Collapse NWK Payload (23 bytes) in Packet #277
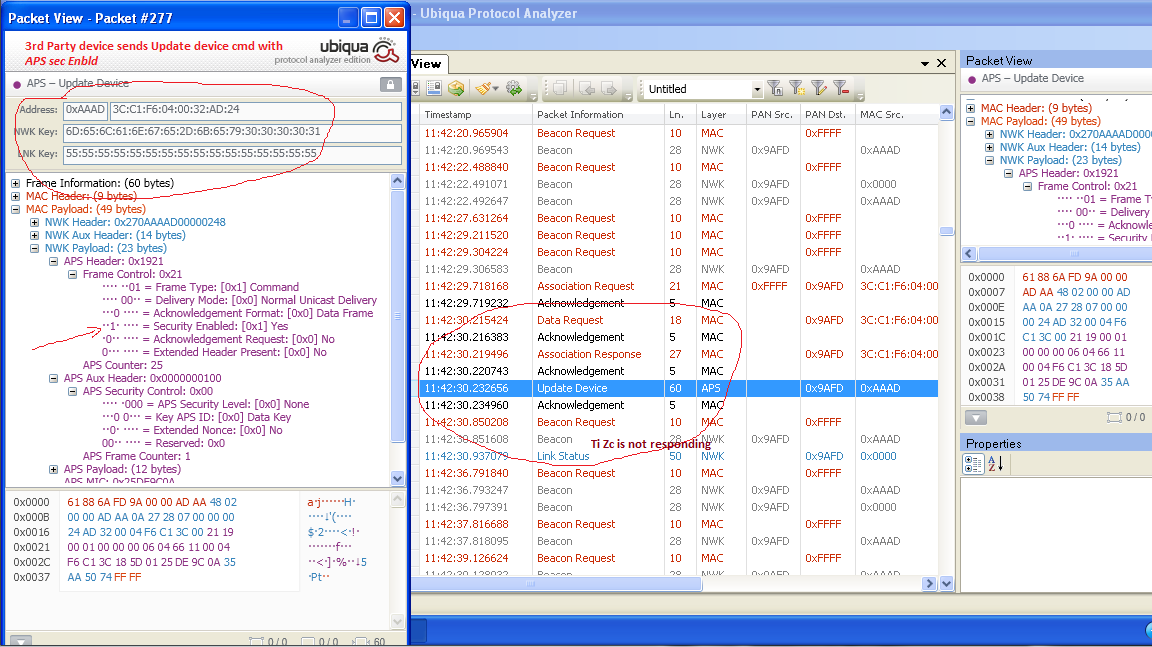Image resolution: width=1152 pixels, height=647 pixels. click(x=35, y=249)
